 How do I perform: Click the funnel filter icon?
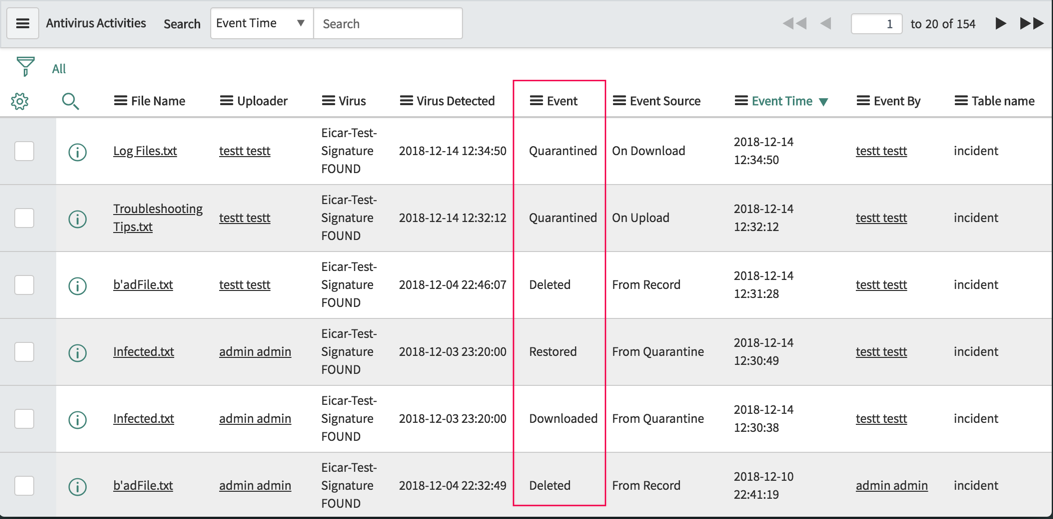26,67
